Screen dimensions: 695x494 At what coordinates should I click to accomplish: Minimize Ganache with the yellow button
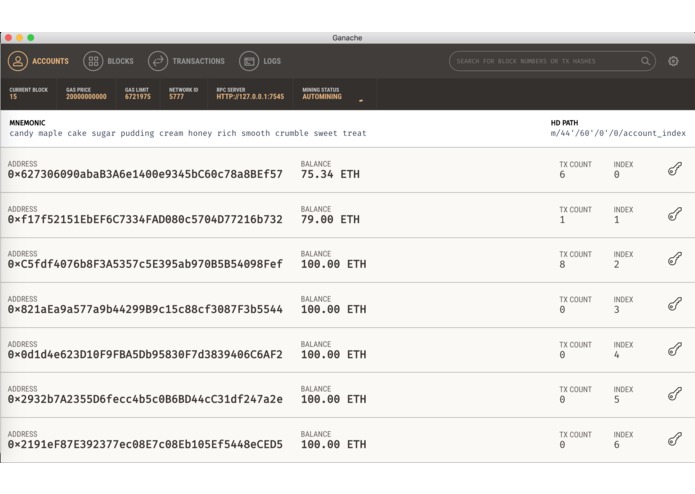tap(20, 38)
